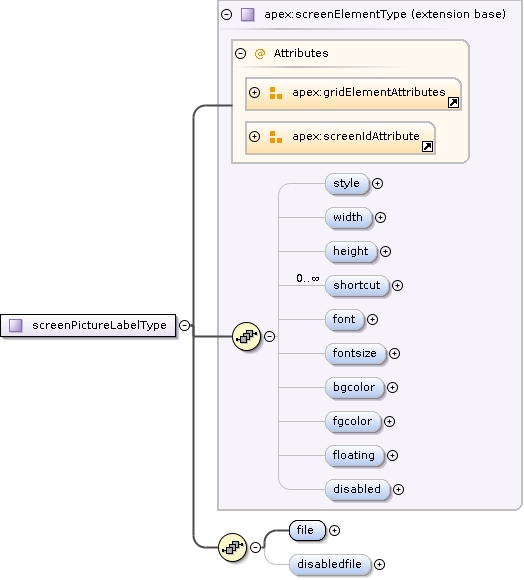Expand apex:gridElementAttributes group
524x580 pixels.
coord(254,92)
